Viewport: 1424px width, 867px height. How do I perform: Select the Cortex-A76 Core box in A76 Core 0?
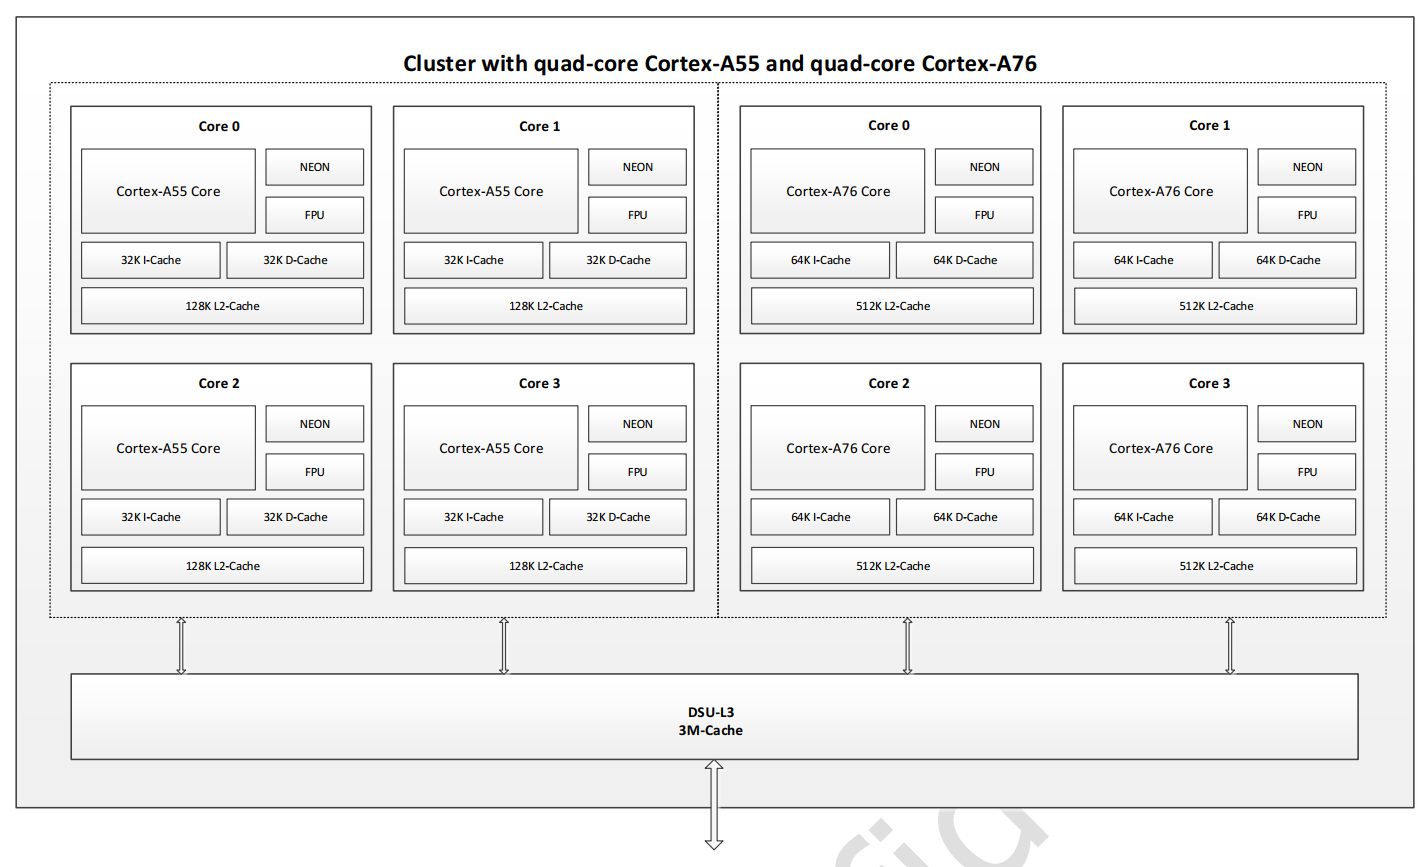(838, 191)
